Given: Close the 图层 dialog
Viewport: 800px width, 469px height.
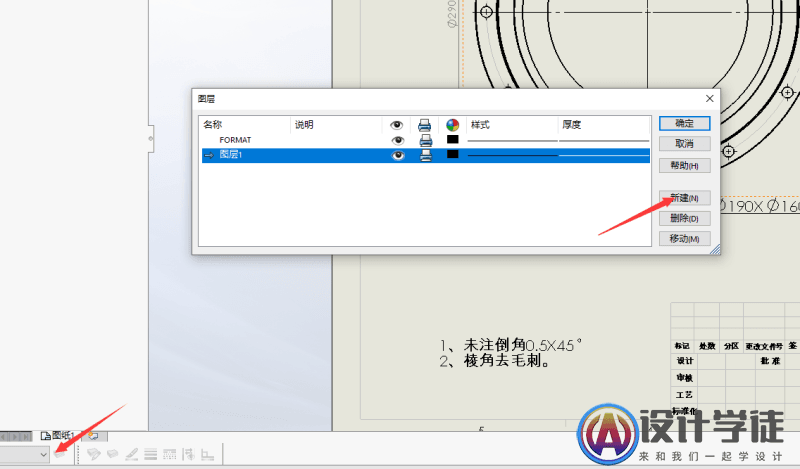Looking at the screenshot, I should (x=709, y=98).
